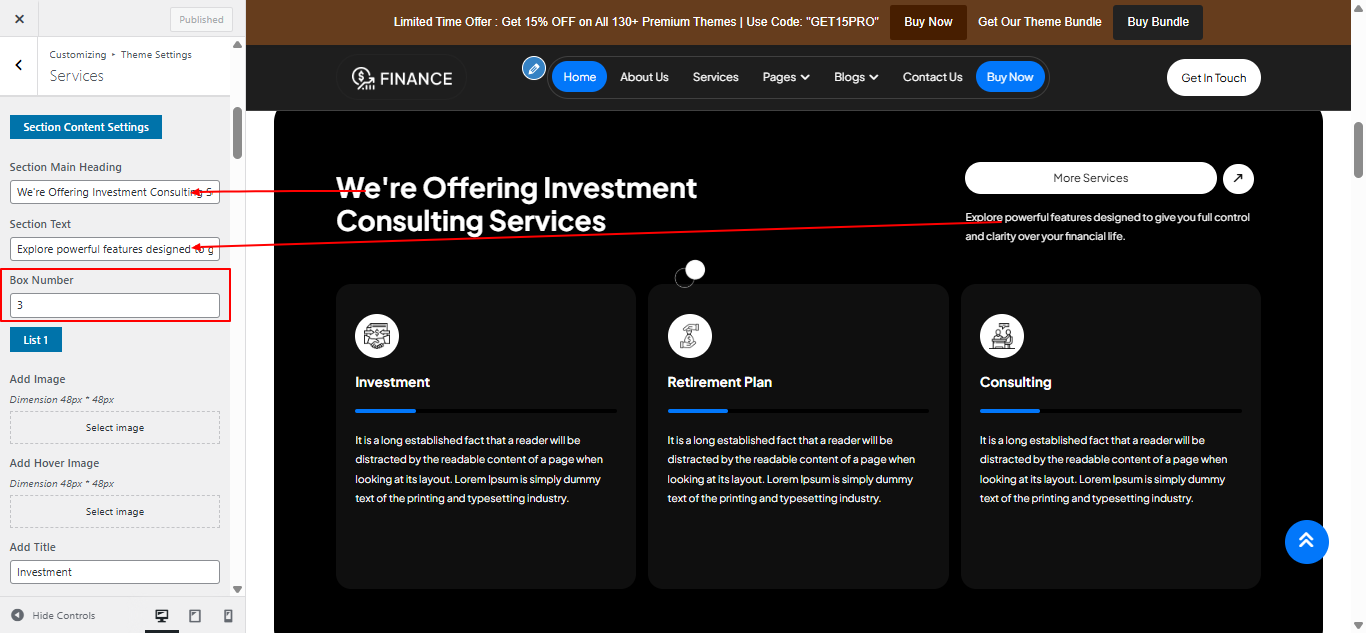Click the More Services button

tap(1090, 178)
